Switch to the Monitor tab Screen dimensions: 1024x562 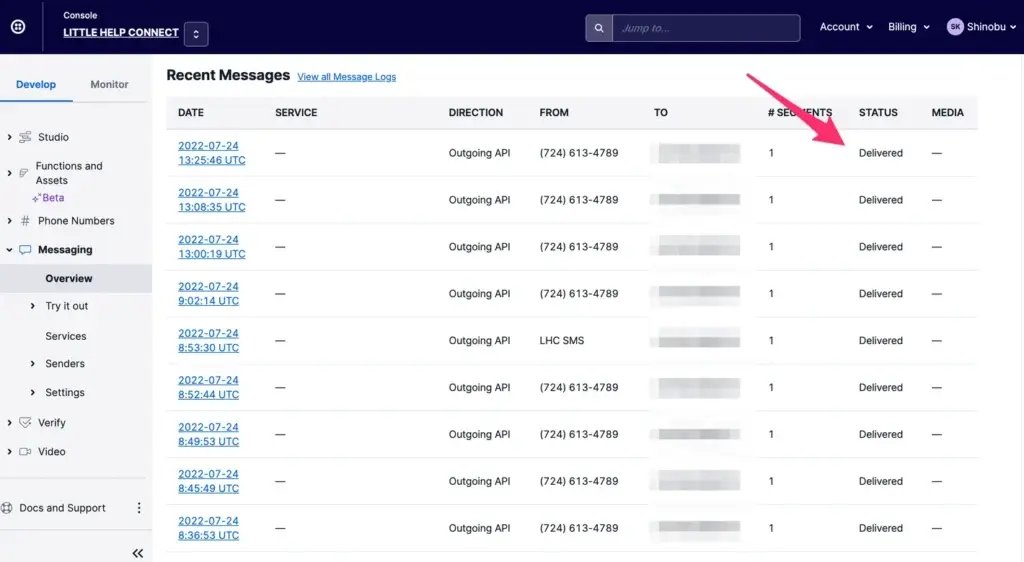coord(109,85)
